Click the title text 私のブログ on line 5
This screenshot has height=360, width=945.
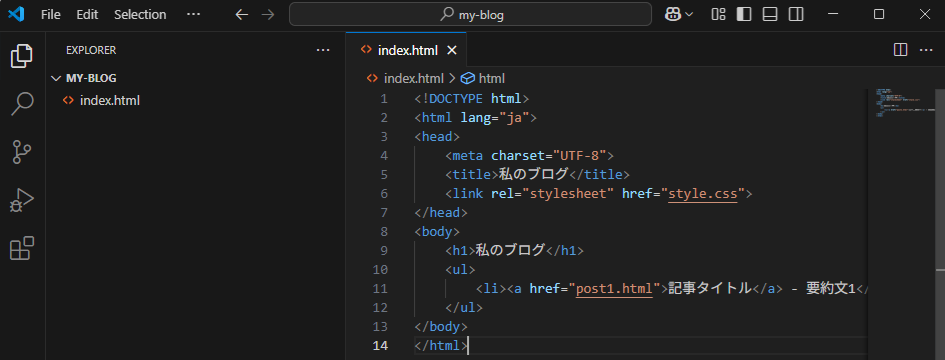pyautogui.click(x=533, y=175)
